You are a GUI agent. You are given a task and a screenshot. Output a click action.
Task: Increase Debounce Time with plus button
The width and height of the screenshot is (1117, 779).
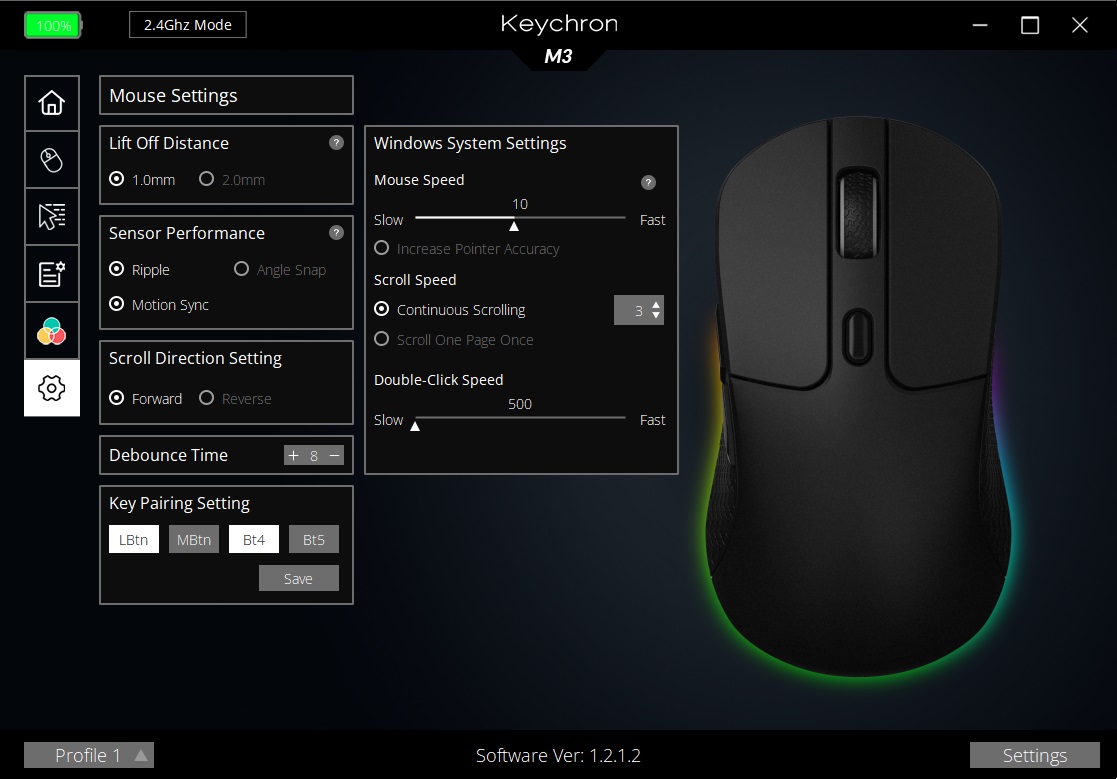point(293,455)
